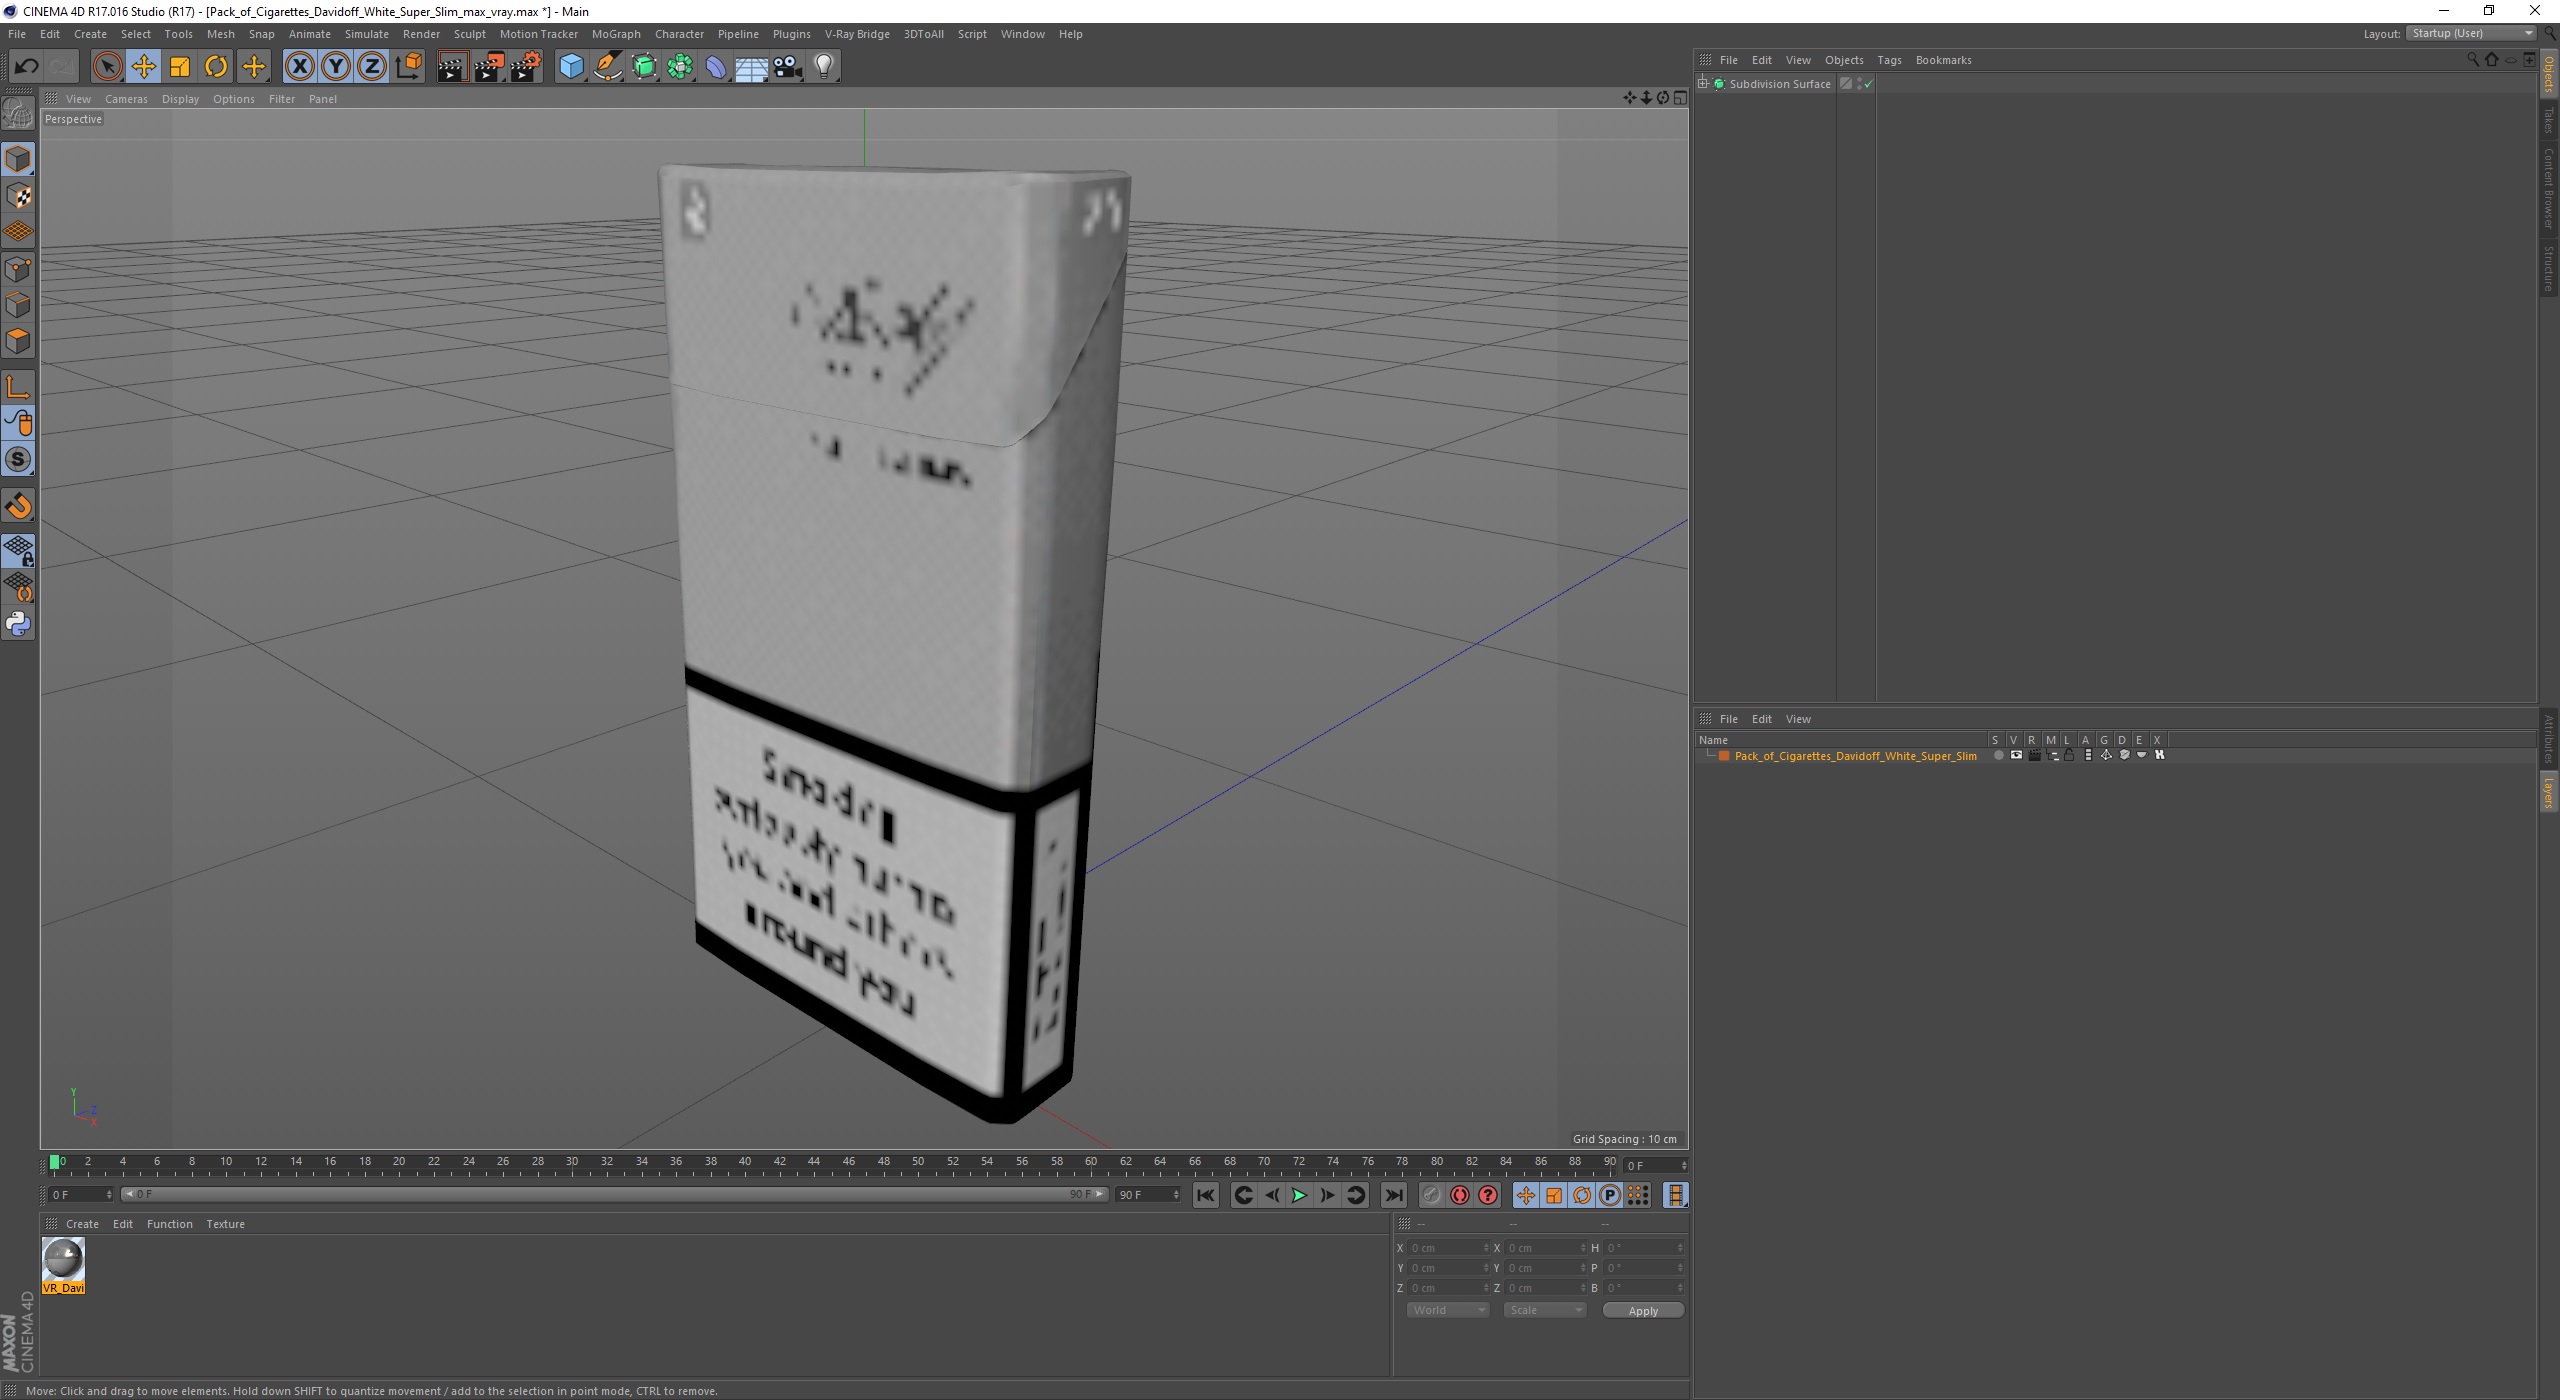
Task: Add a Cube primitive object
Action: 571,67
